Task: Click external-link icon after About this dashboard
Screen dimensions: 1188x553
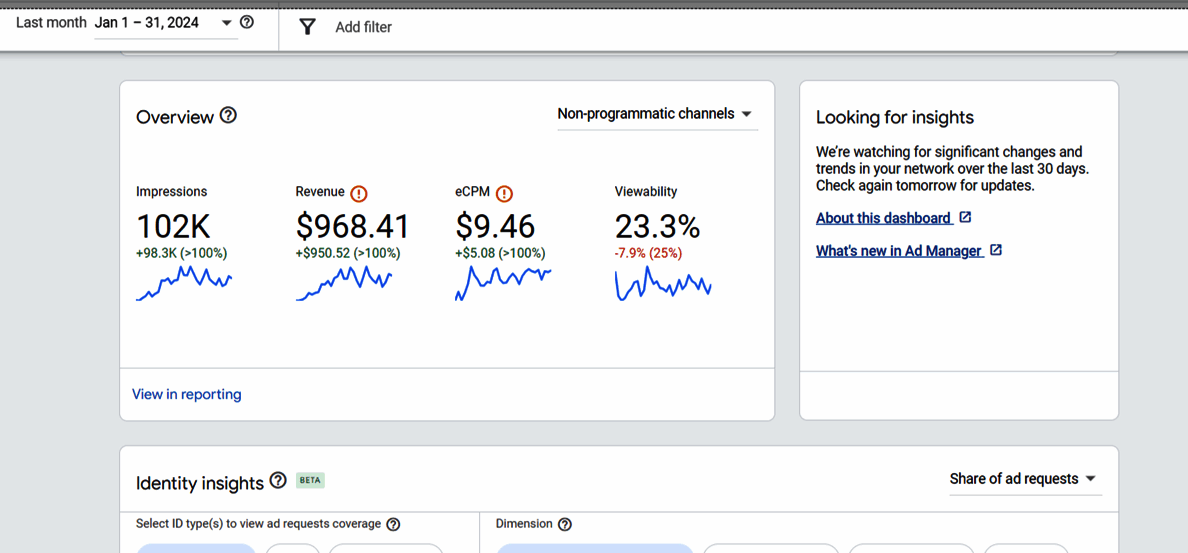Action: pyautogui.click(x=965, y=217)
